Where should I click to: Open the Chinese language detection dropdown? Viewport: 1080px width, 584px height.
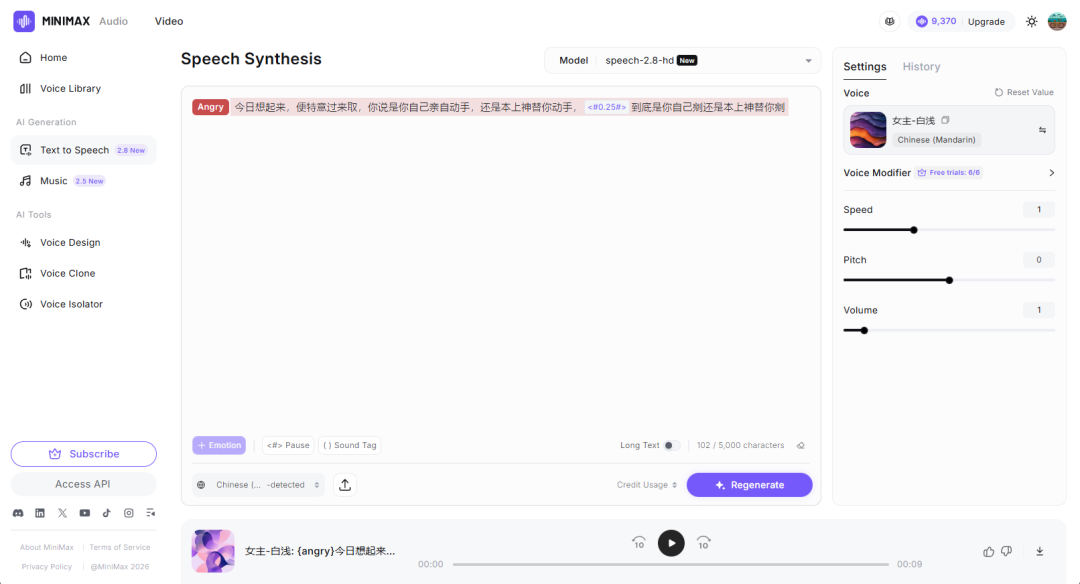(266, 484)
